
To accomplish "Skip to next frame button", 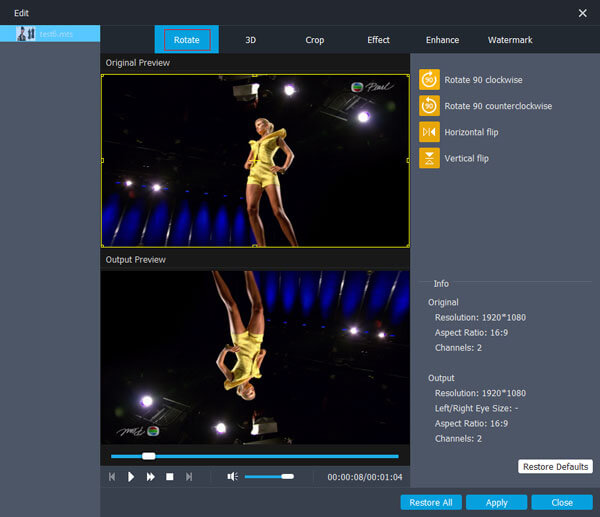I will [x=189, y=477].
